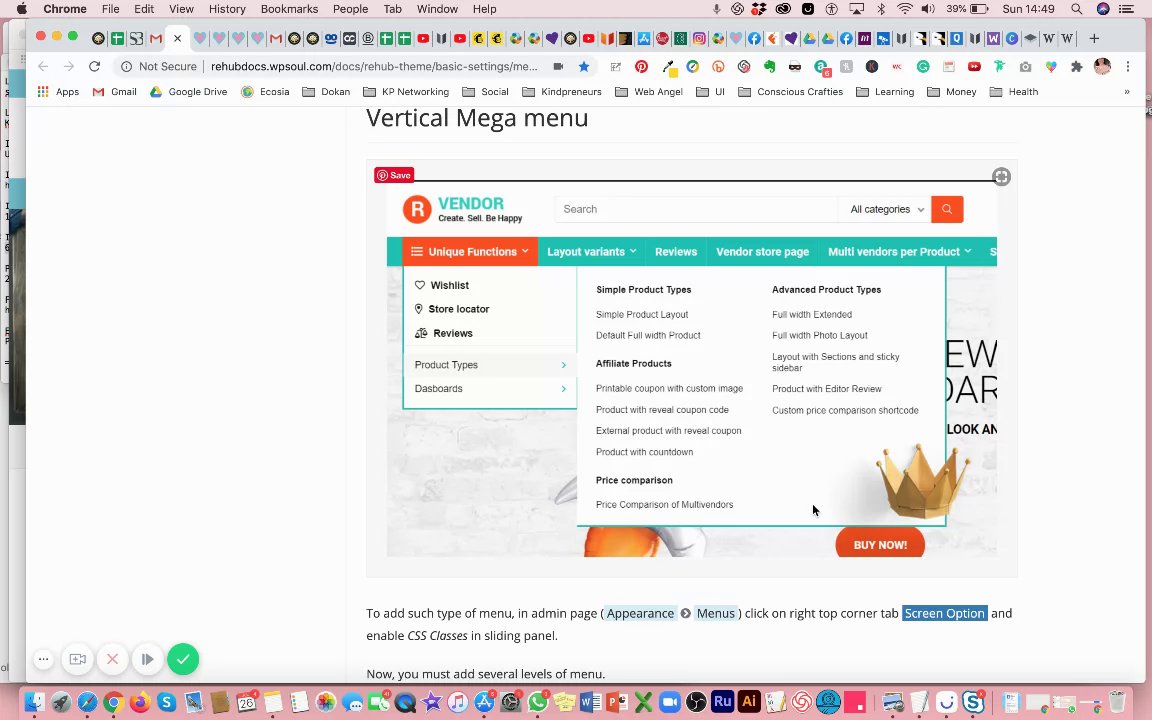Open the Conscious Crafties bookmarks folder

791,92
